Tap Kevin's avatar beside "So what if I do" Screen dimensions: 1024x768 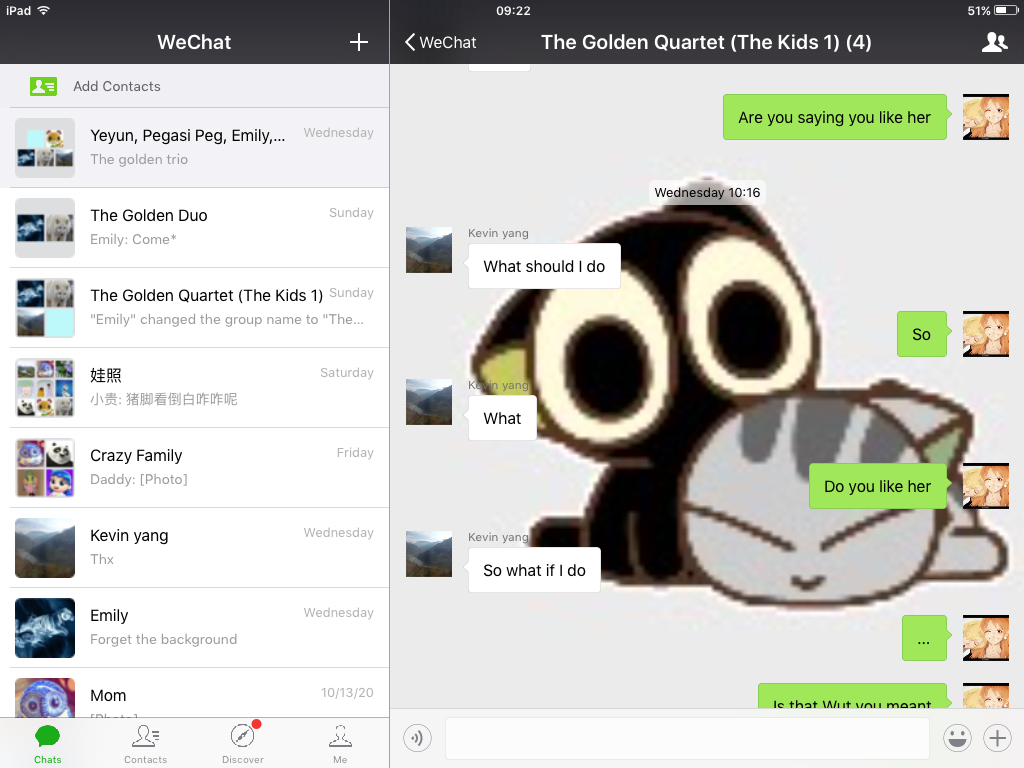point(429,554)
